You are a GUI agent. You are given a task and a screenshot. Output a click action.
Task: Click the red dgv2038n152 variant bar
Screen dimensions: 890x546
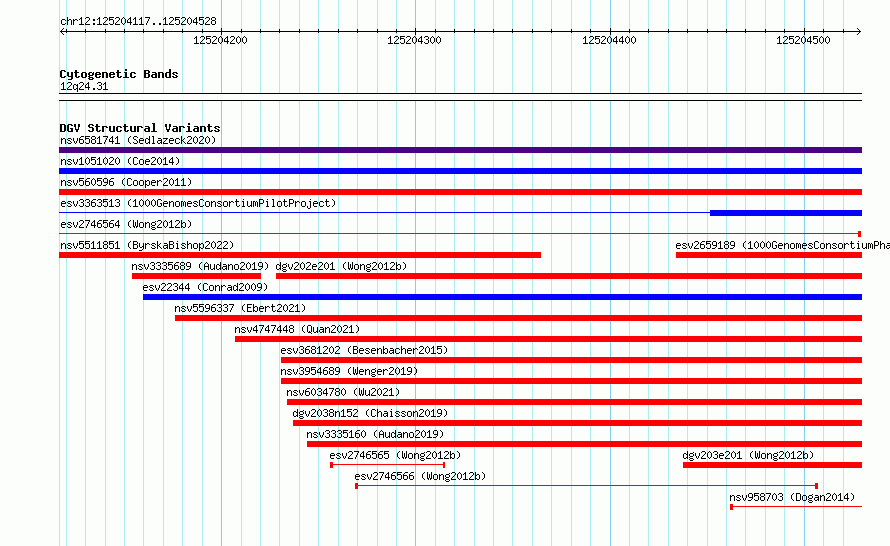pos(577,423)
